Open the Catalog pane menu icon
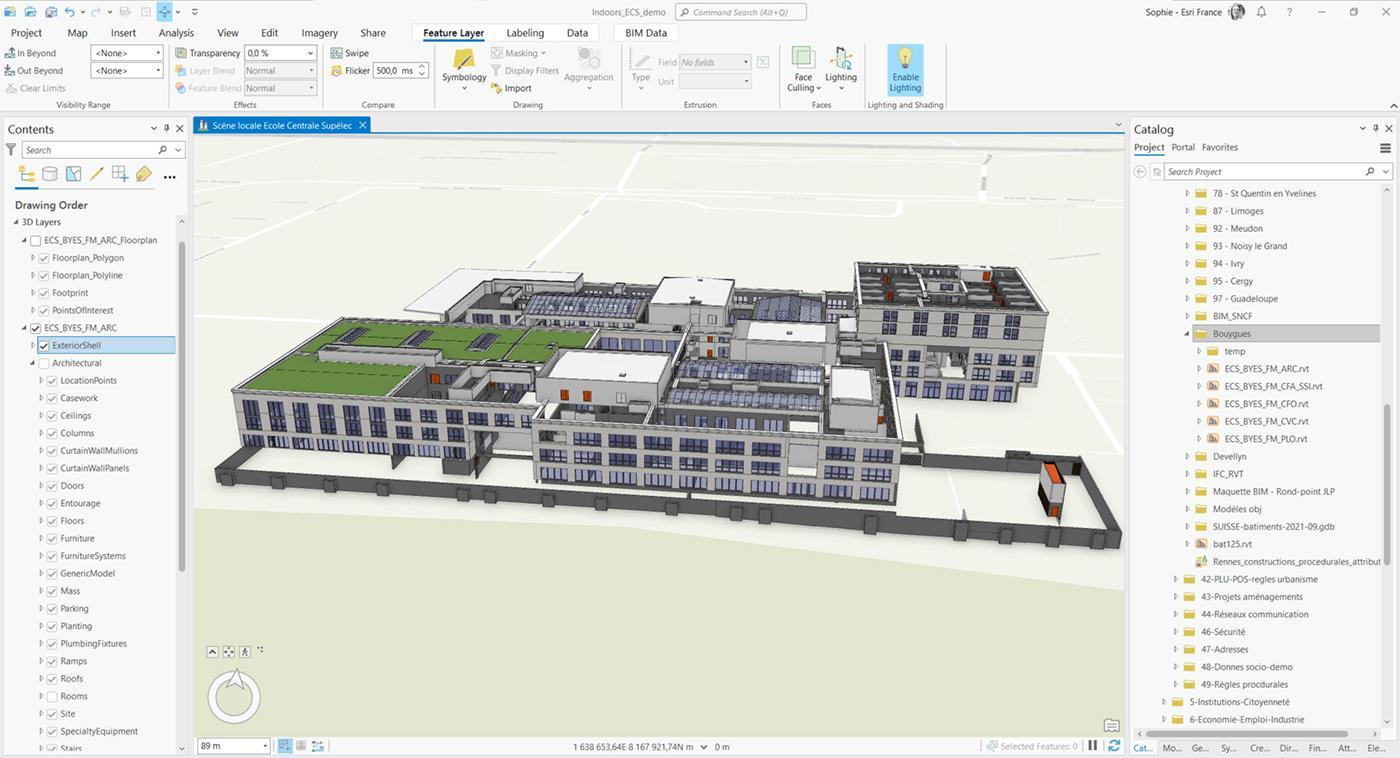This screenshot has width=1400, height=758. point(1385,148)
